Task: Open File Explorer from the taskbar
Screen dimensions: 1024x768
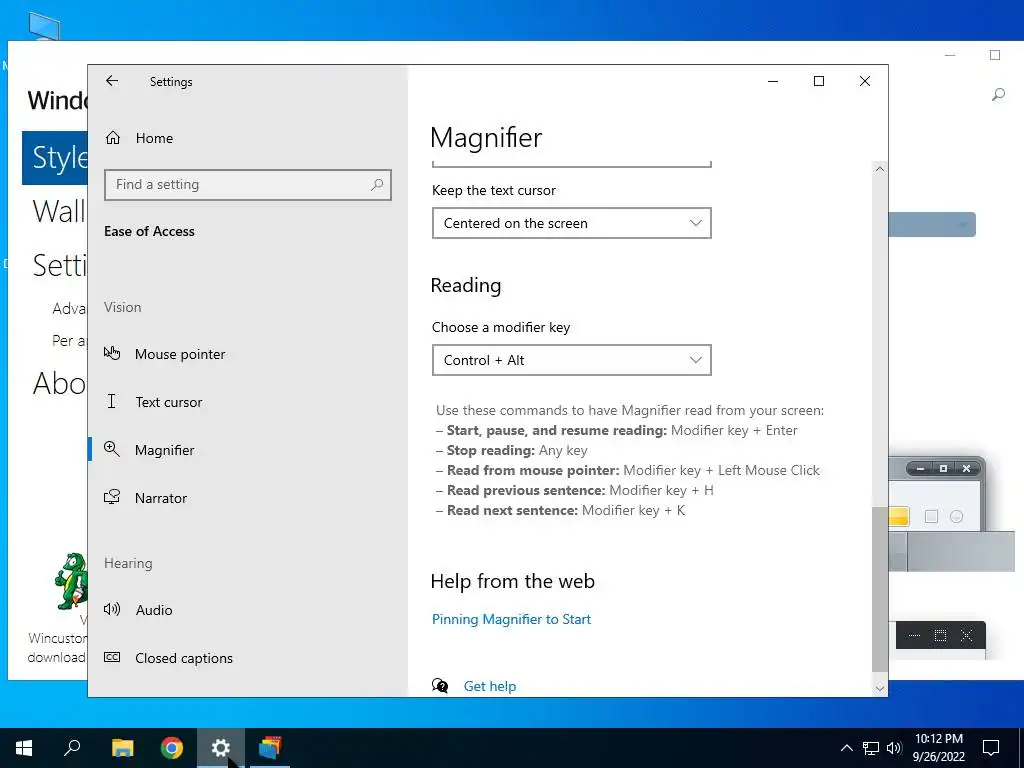Action: [122, 748]
